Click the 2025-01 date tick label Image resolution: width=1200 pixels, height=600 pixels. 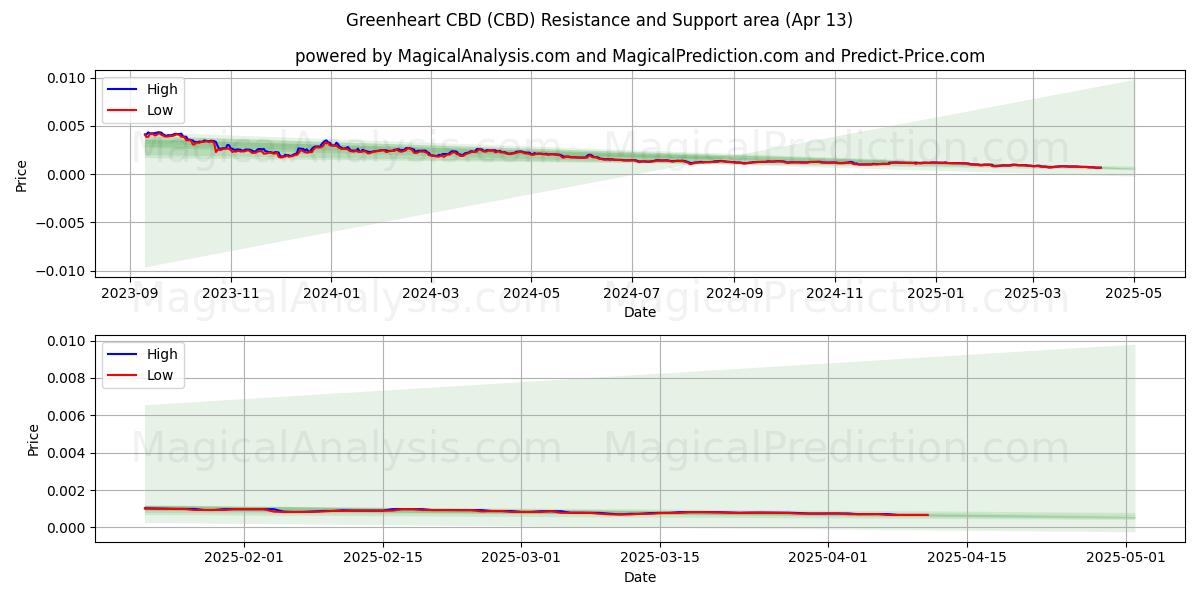click(936, 293)
